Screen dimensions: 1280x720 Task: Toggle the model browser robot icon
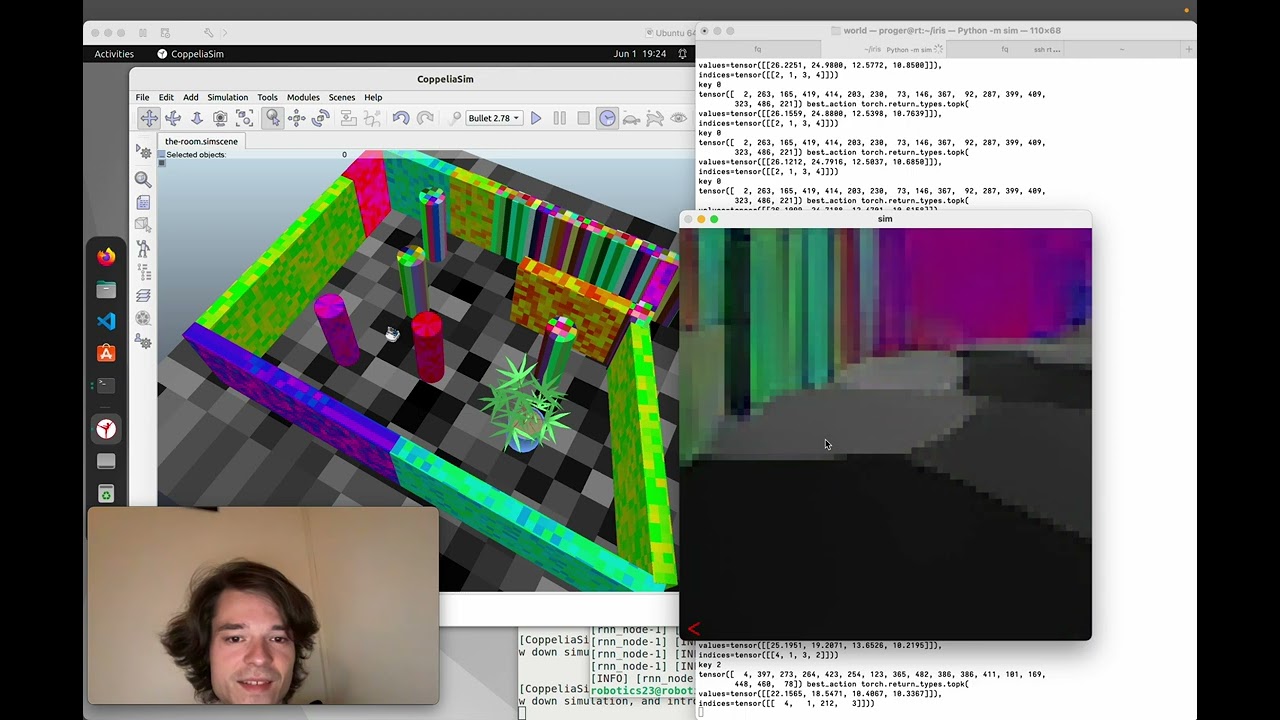(x=143, y=249)
